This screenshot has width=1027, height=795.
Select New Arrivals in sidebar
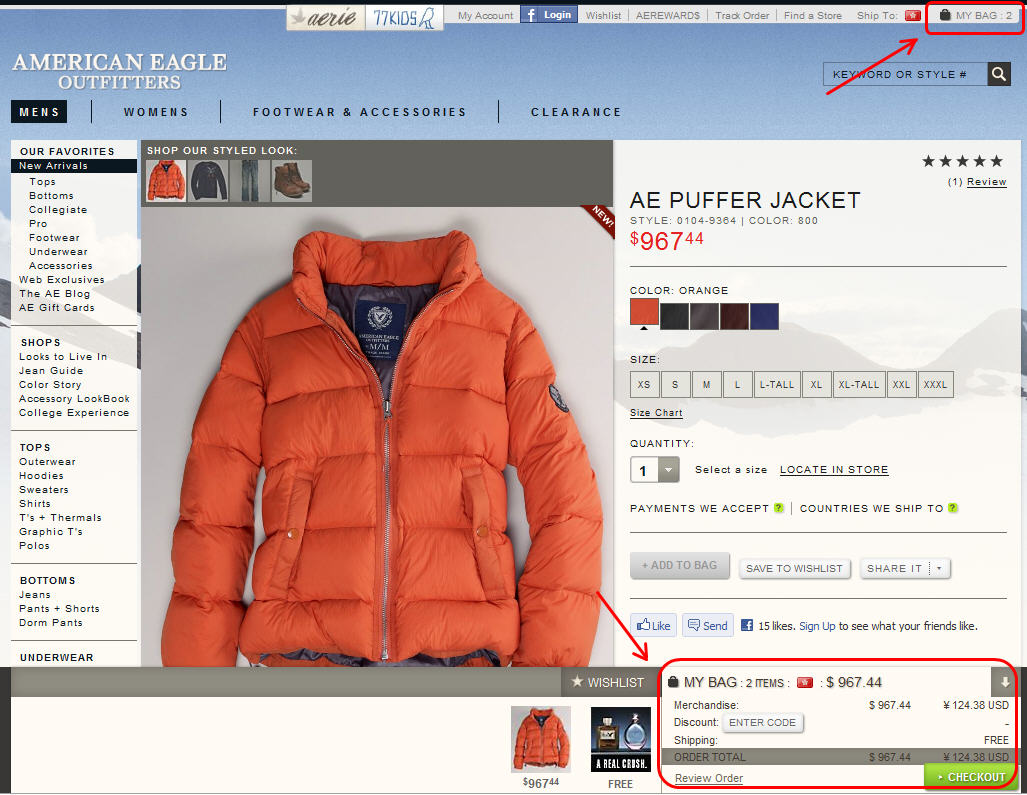(x=74, y=166)
